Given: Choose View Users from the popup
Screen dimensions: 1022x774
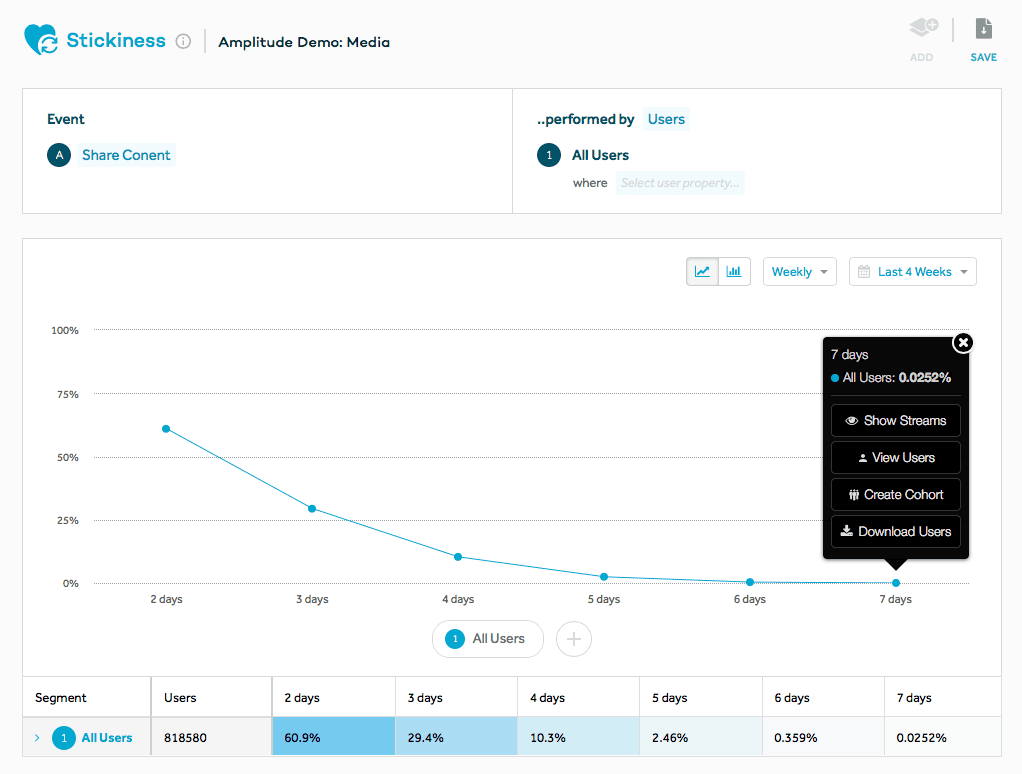Looking at the screenshot, I should pos(895,458).
